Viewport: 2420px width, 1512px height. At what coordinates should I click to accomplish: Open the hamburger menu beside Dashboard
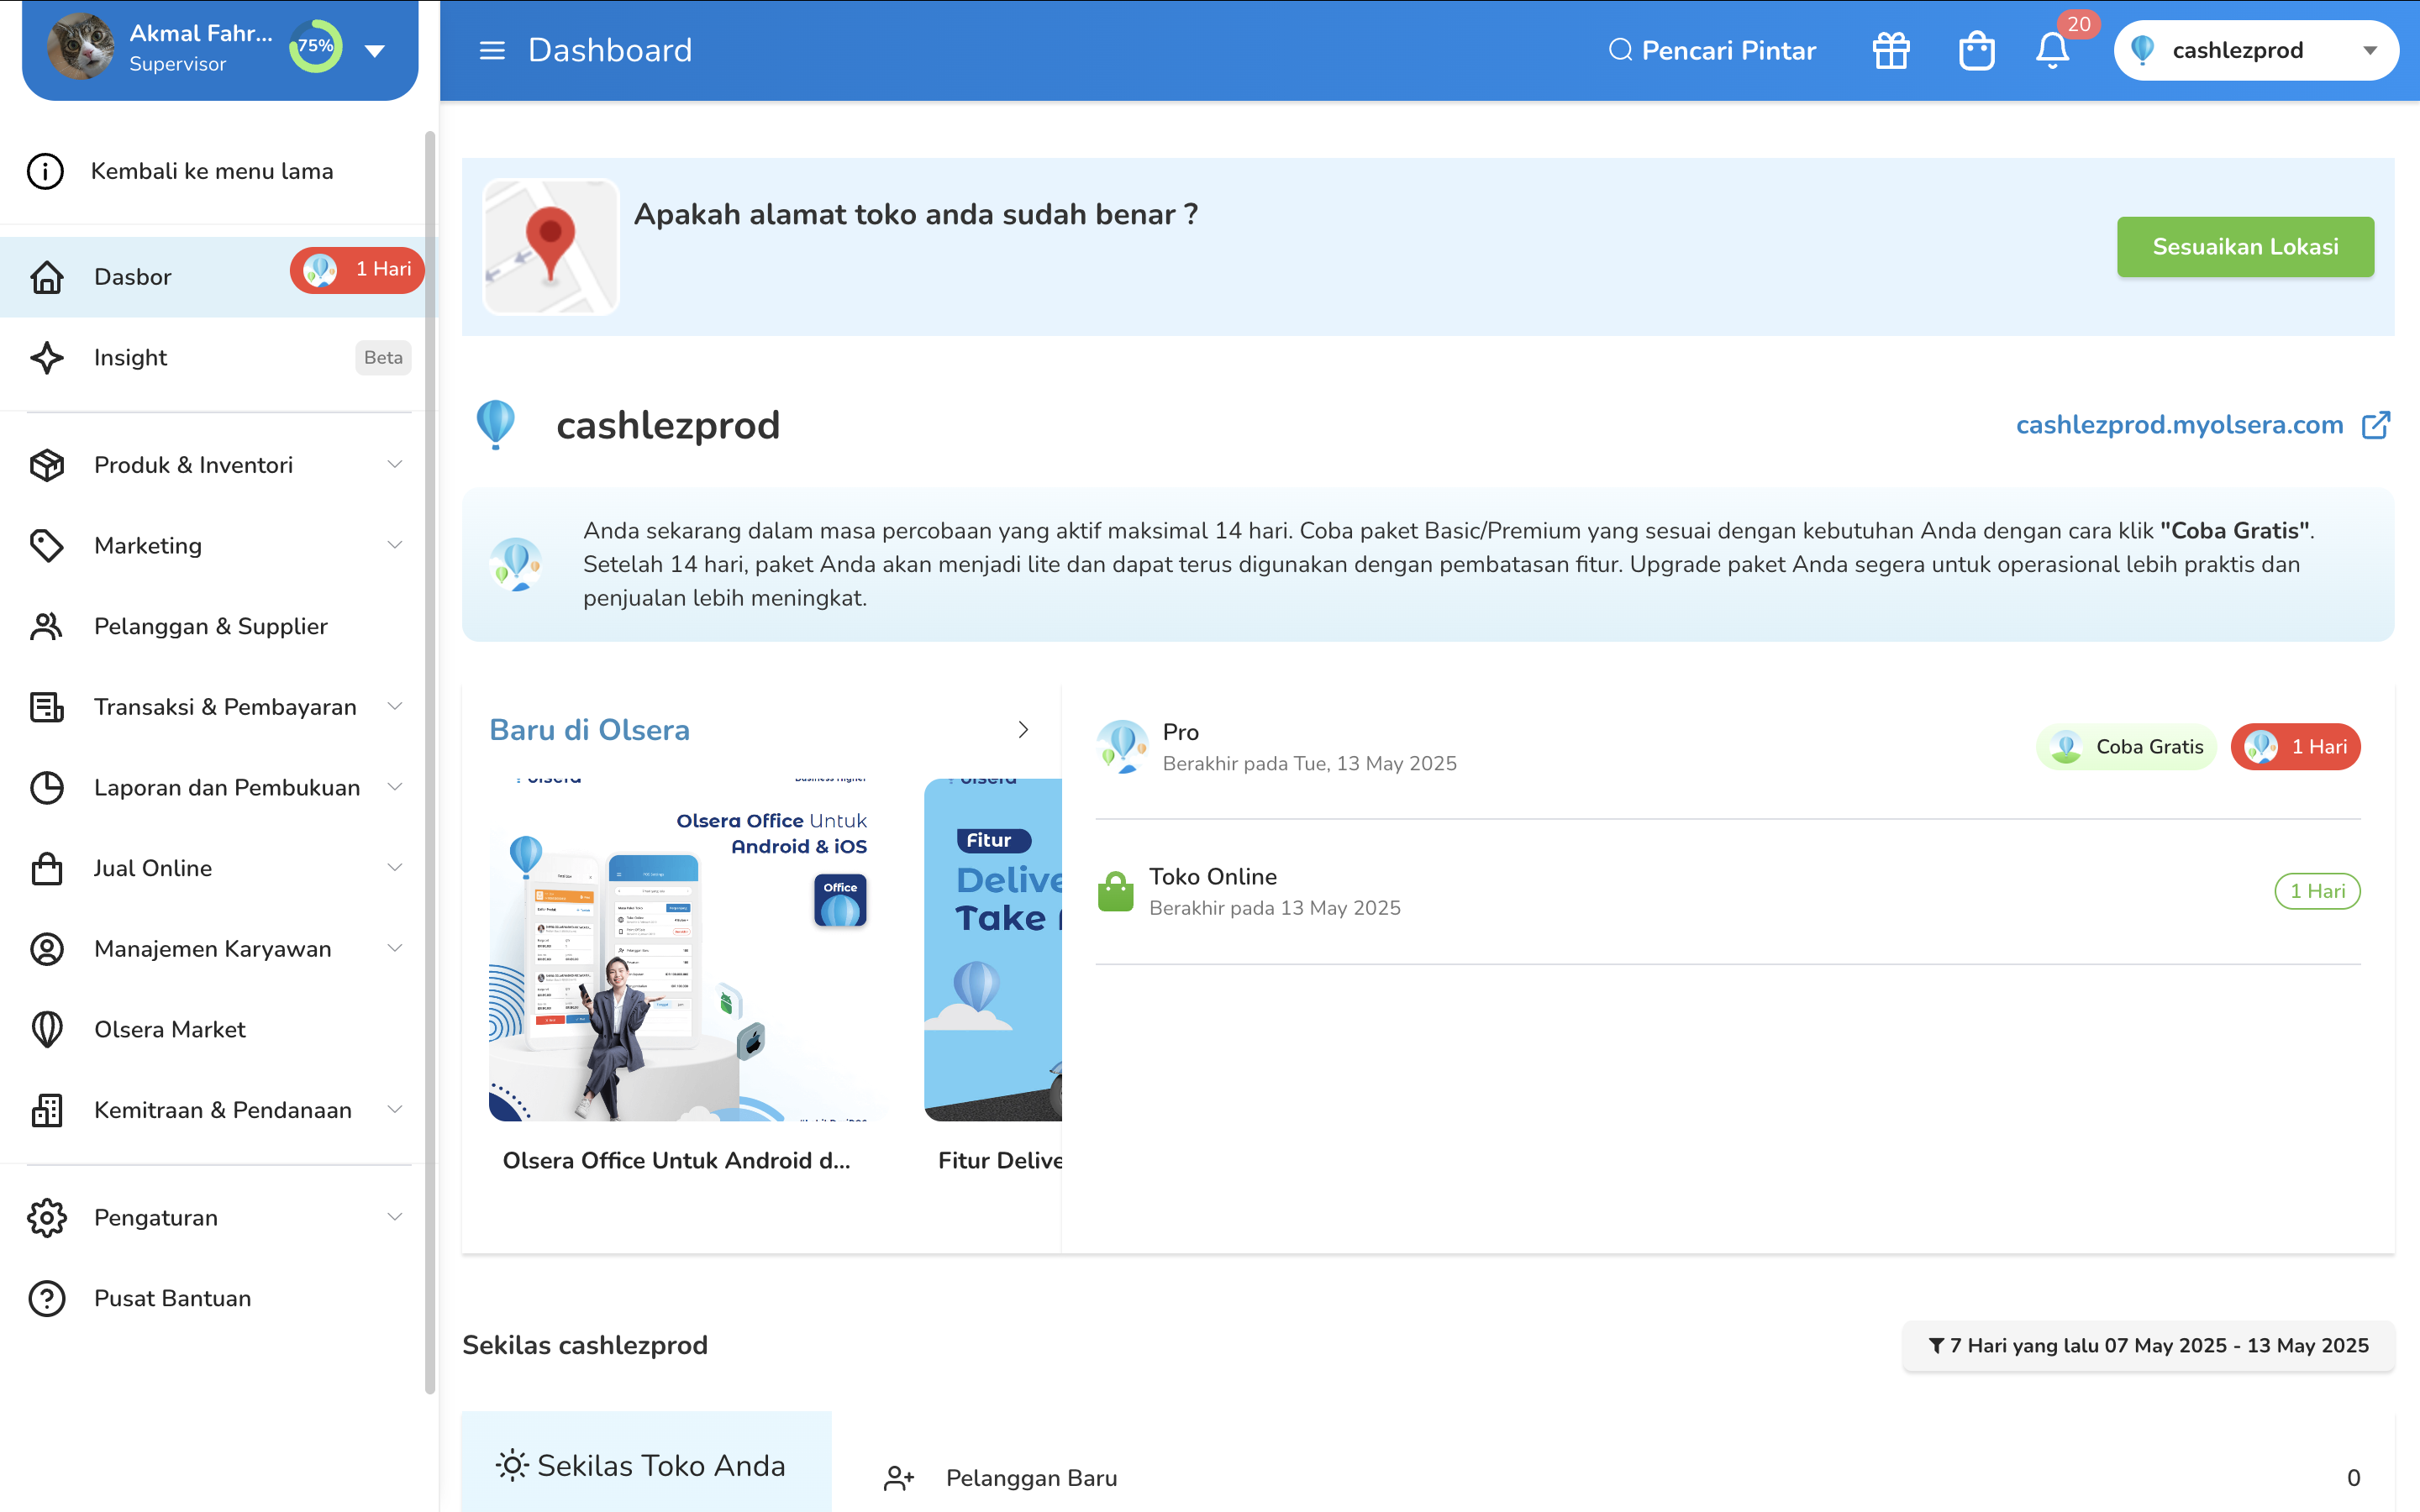[x=491, y=50]
